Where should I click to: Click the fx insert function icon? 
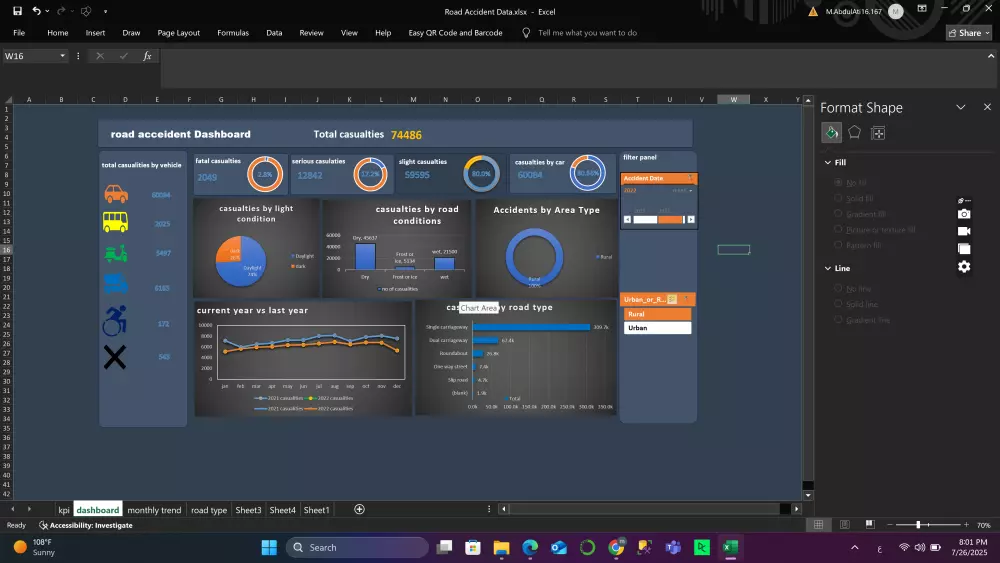[147, 56]
